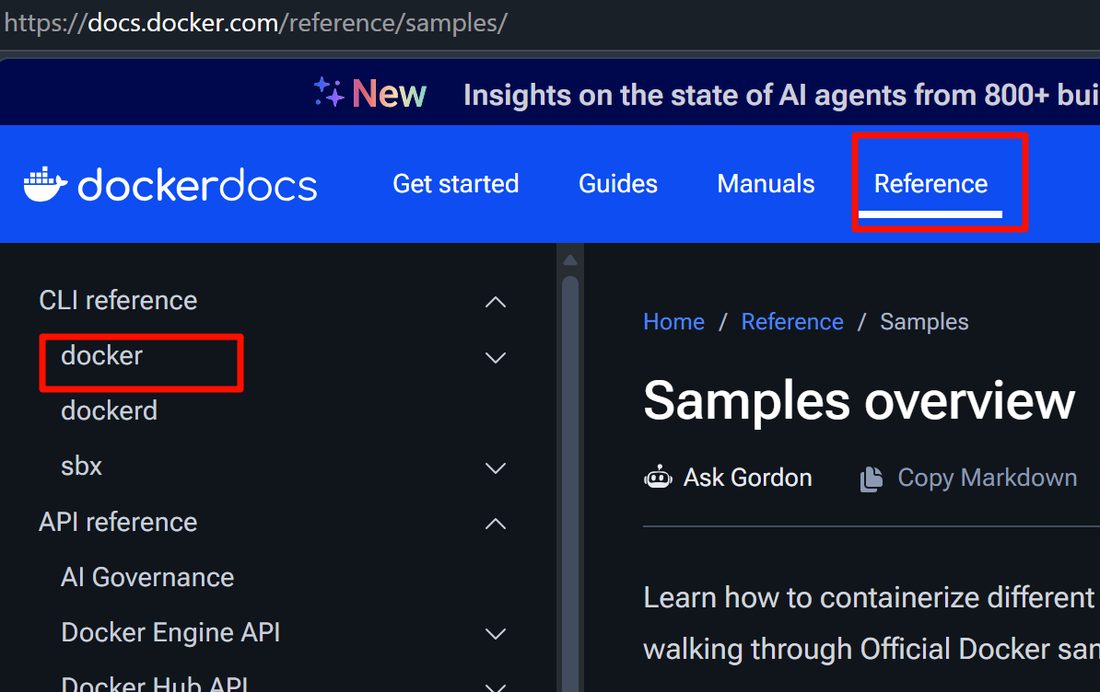Open the Guides tab
This screenshot has width=1100, height=692.
617,184
